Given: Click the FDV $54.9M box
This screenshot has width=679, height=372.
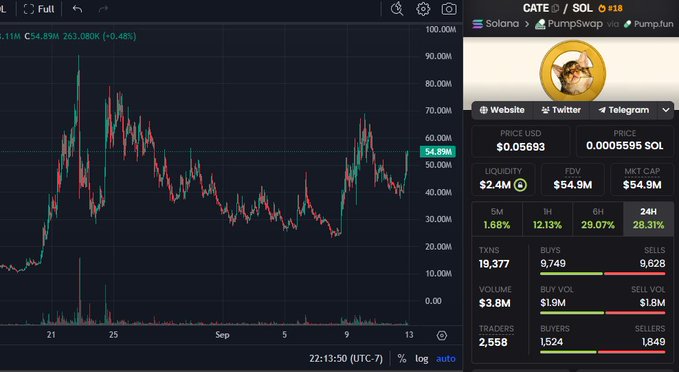Looking at the screenshot, I should tap(572, 180).
